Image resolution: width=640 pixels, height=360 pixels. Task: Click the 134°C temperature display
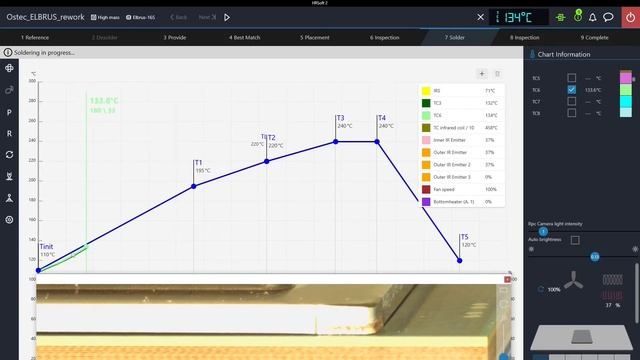(x=518, y=17)
